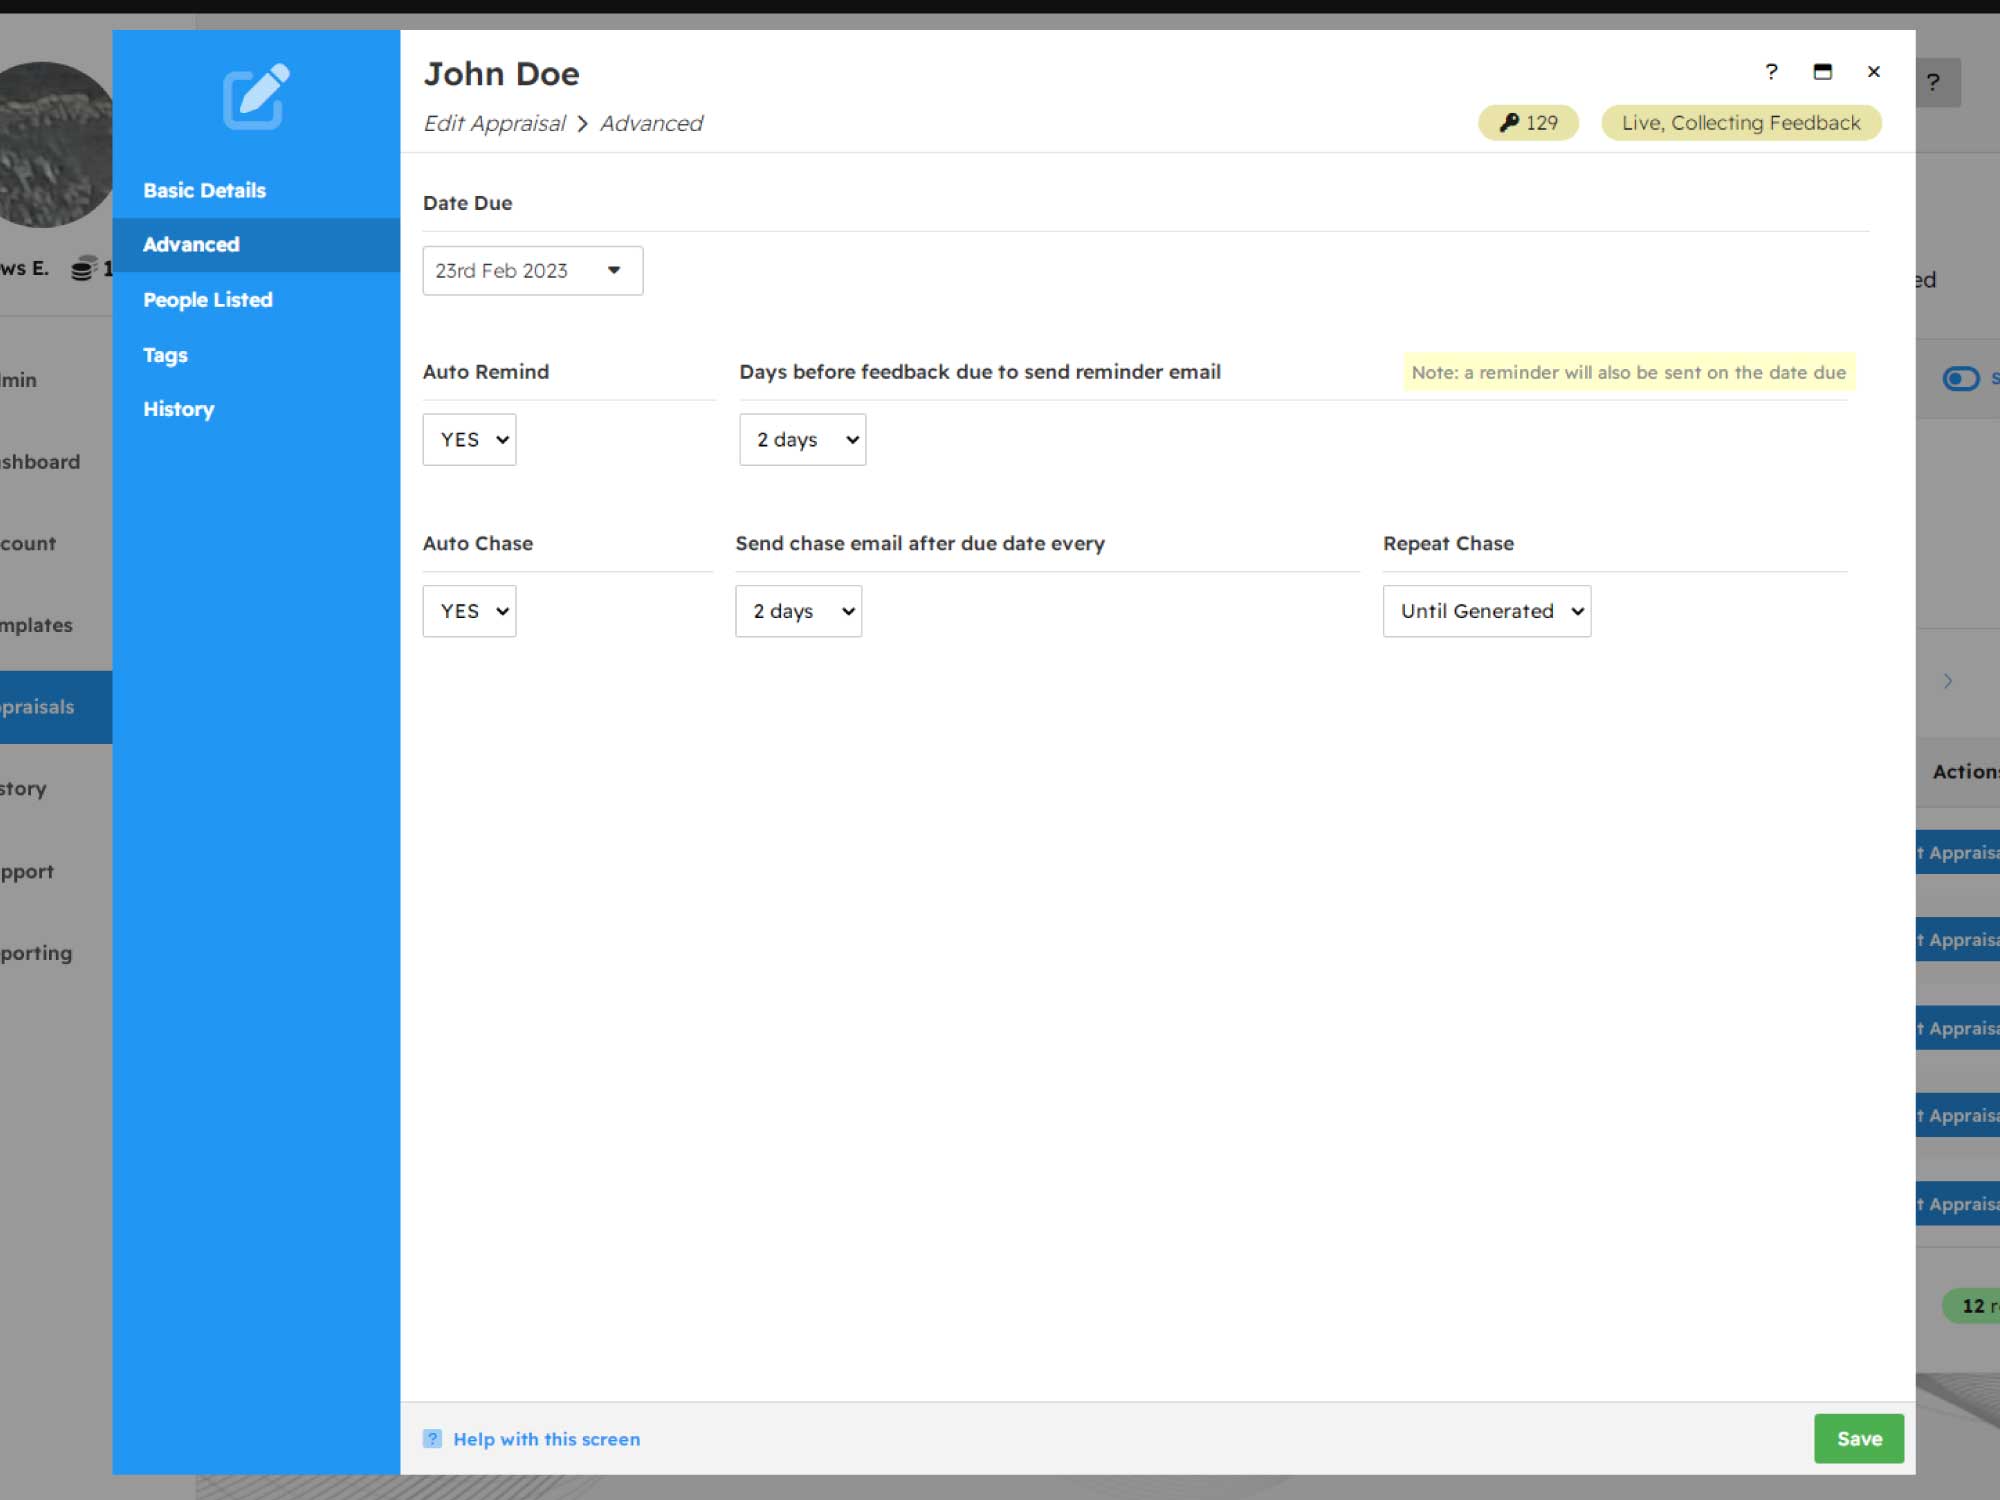The width and height of the screenshot is (2000, 1500).
Task: Change reminder days before due dropdown
Action: pyautogui.click(x=802, y=440)
